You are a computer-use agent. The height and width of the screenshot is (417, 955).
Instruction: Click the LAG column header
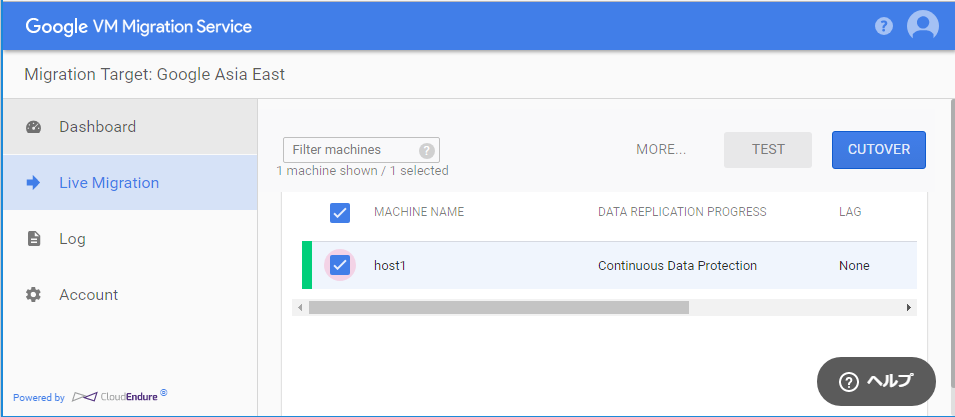click(x=850, y=212)
